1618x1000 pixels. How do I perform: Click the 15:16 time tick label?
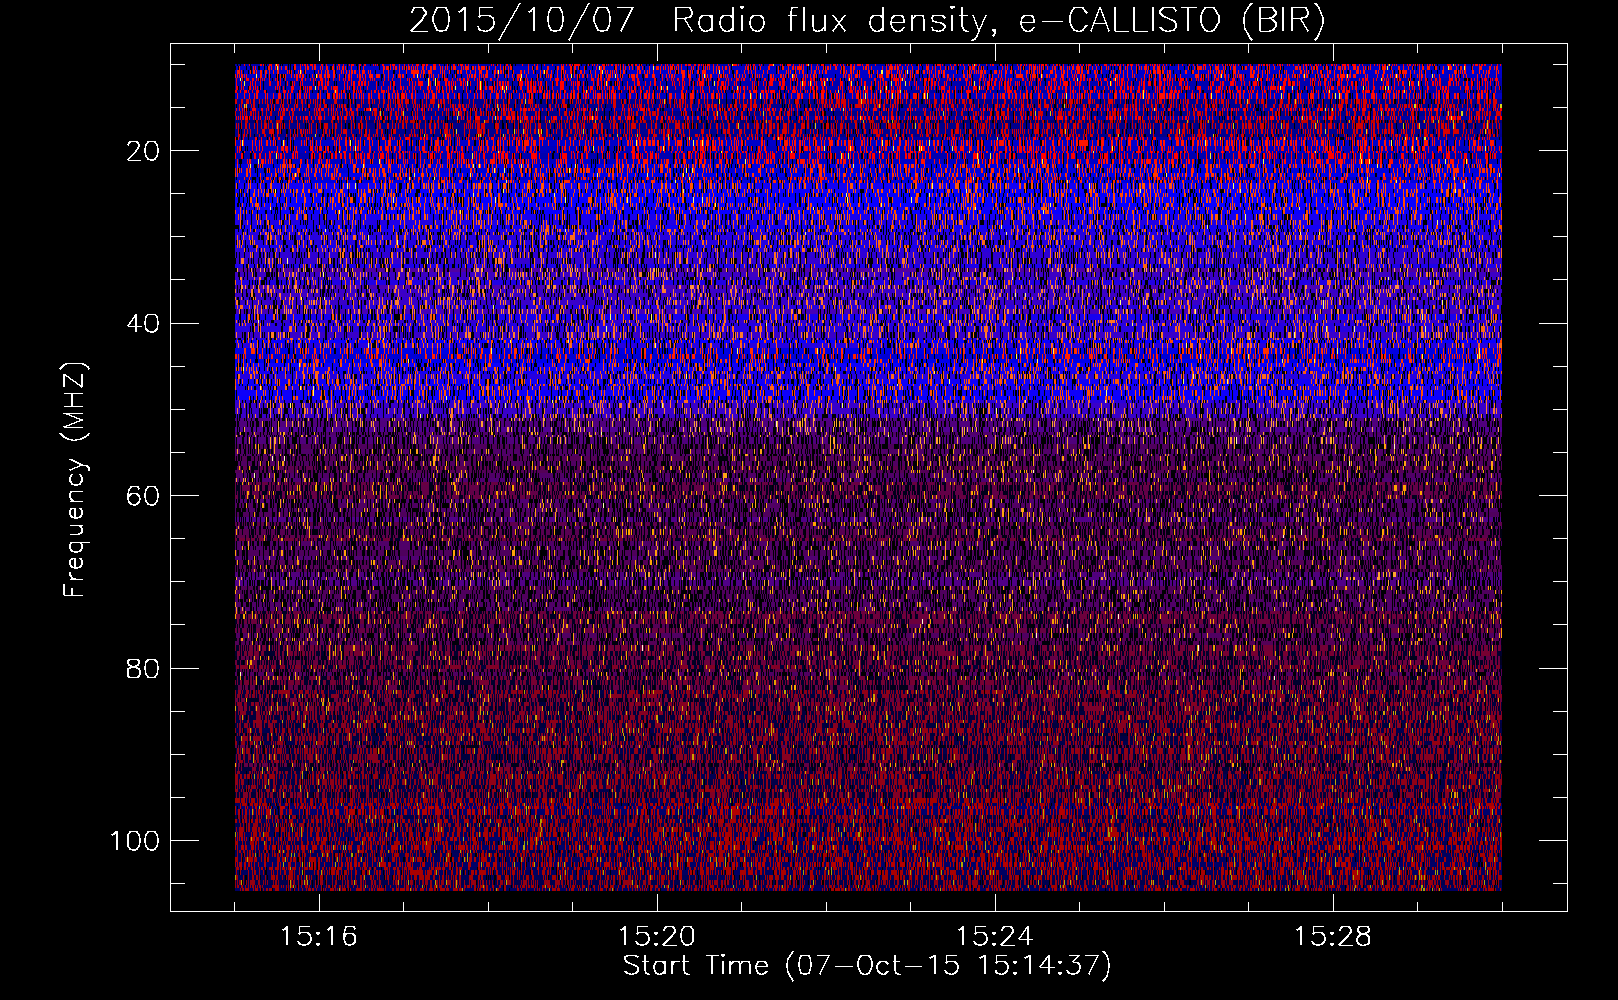coord(319,937)
